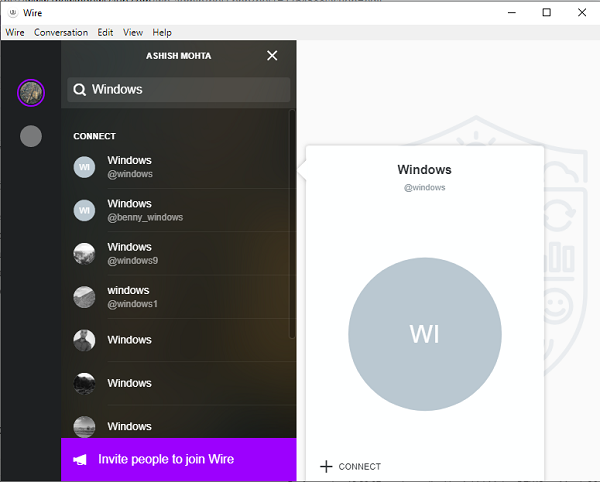
Task: Click the large WI profile avatar
Action: pyautogui.click(x=425, y=334)
